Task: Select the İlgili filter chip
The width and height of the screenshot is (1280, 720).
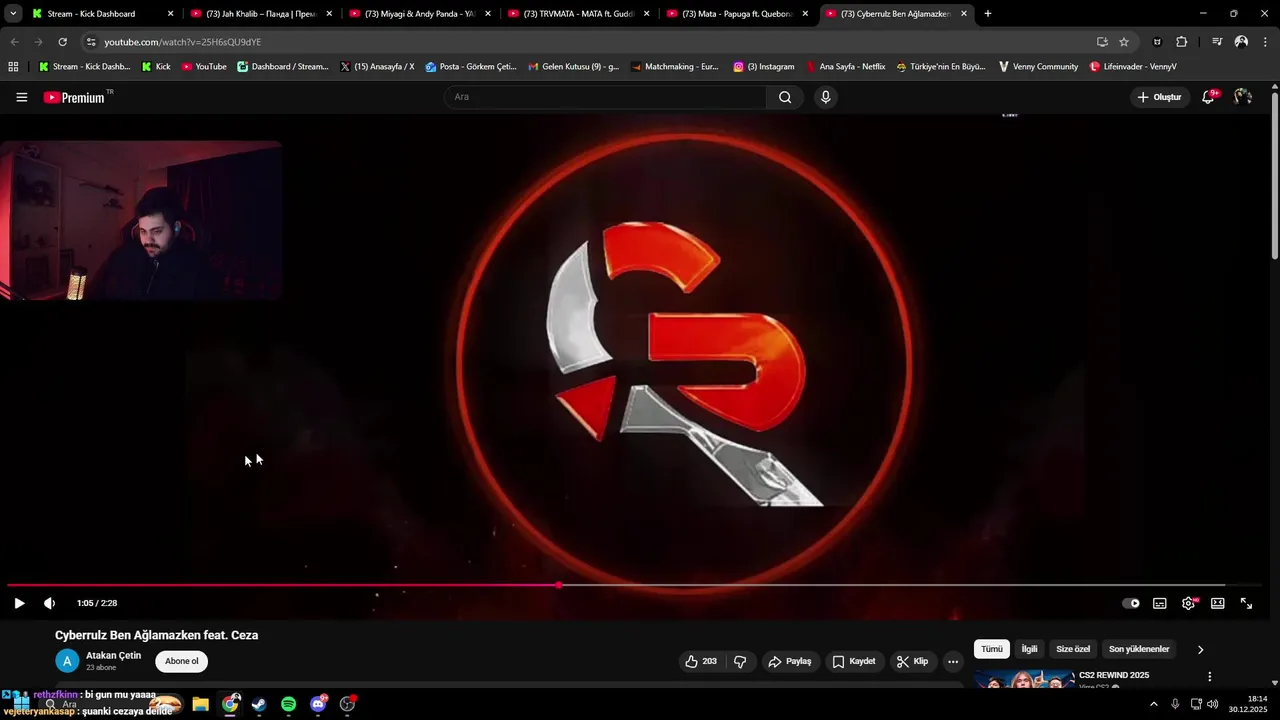Action: [1029, 649]
